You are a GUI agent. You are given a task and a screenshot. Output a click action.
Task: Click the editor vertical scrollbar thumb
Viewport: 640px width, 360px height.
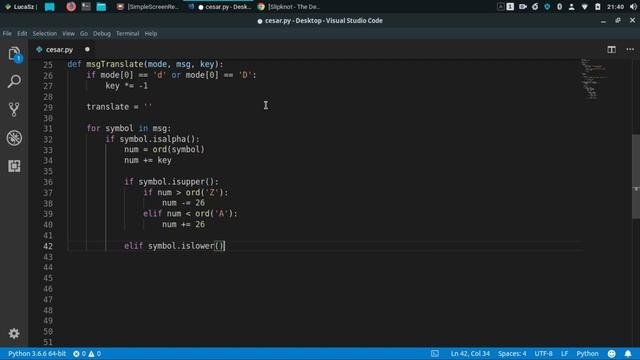(x=636, y=177)
